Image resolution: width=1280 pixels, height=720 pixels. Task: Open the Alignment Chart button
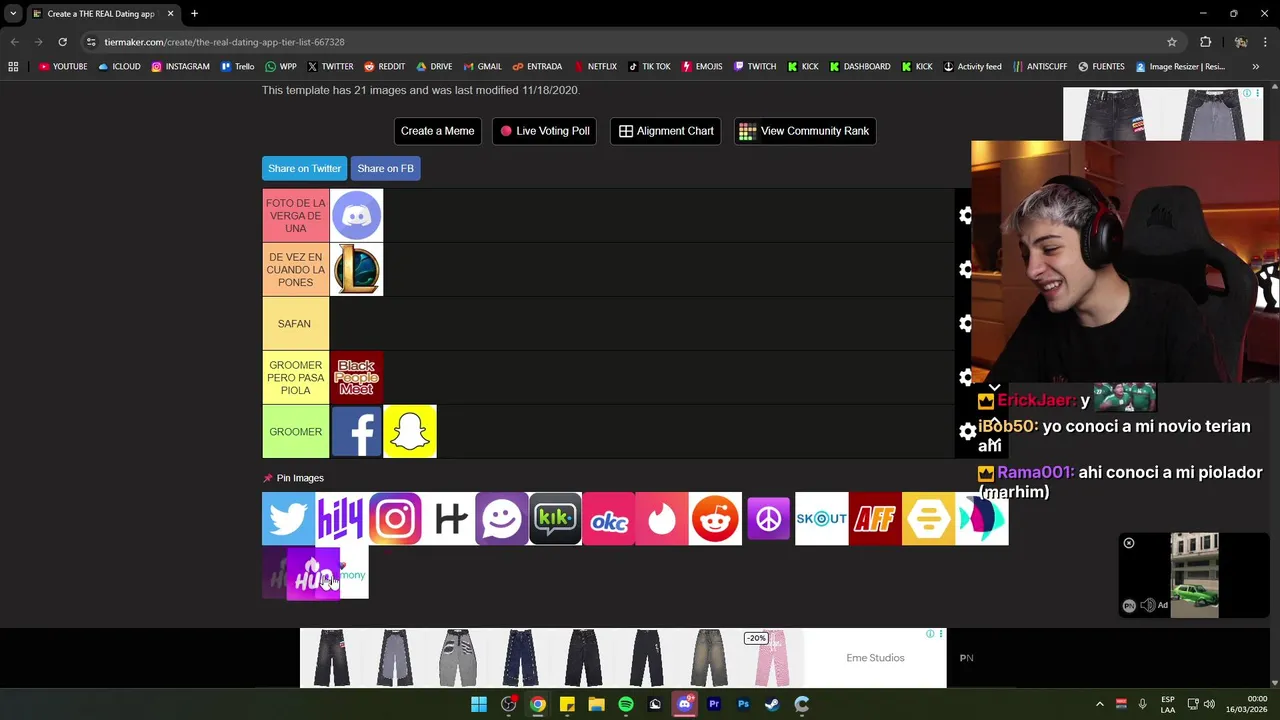click(666, 131)
